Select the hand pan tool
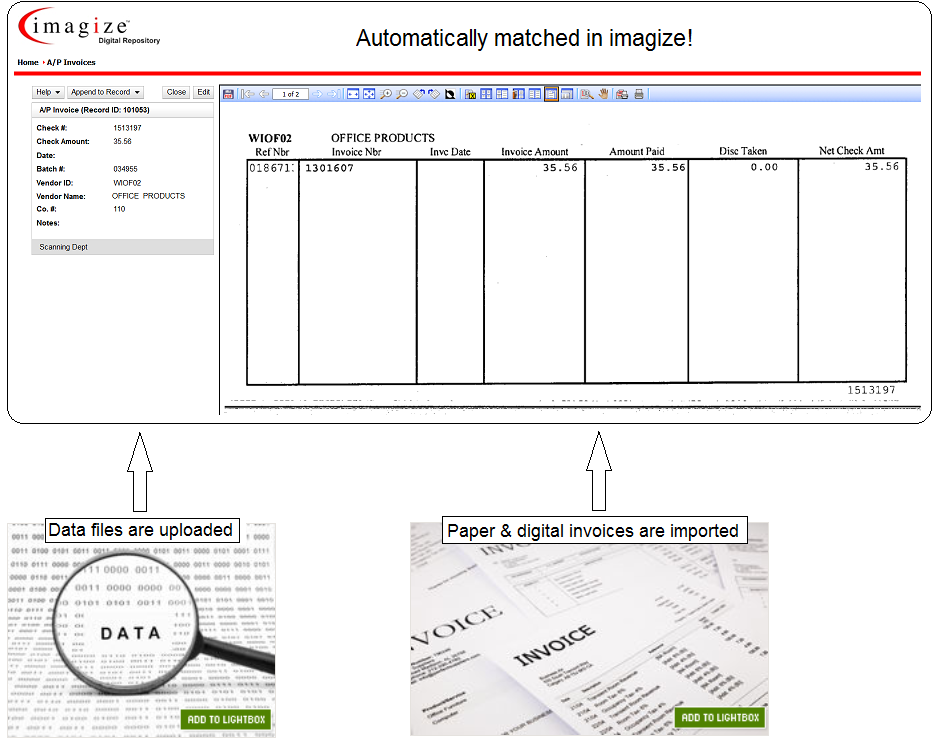The height and width of the screenshot is (740, 938). click(604, 94)
